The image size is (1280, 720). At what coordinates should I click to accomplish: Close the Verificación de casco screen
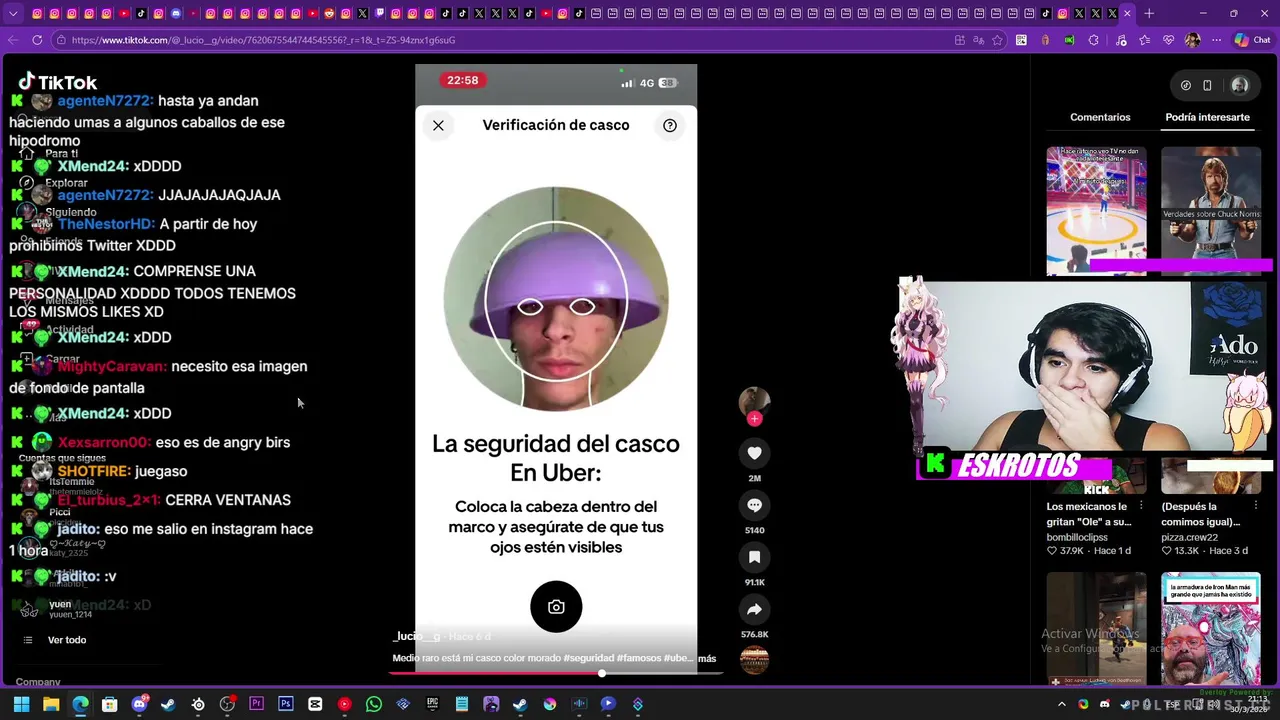(438, 125)
